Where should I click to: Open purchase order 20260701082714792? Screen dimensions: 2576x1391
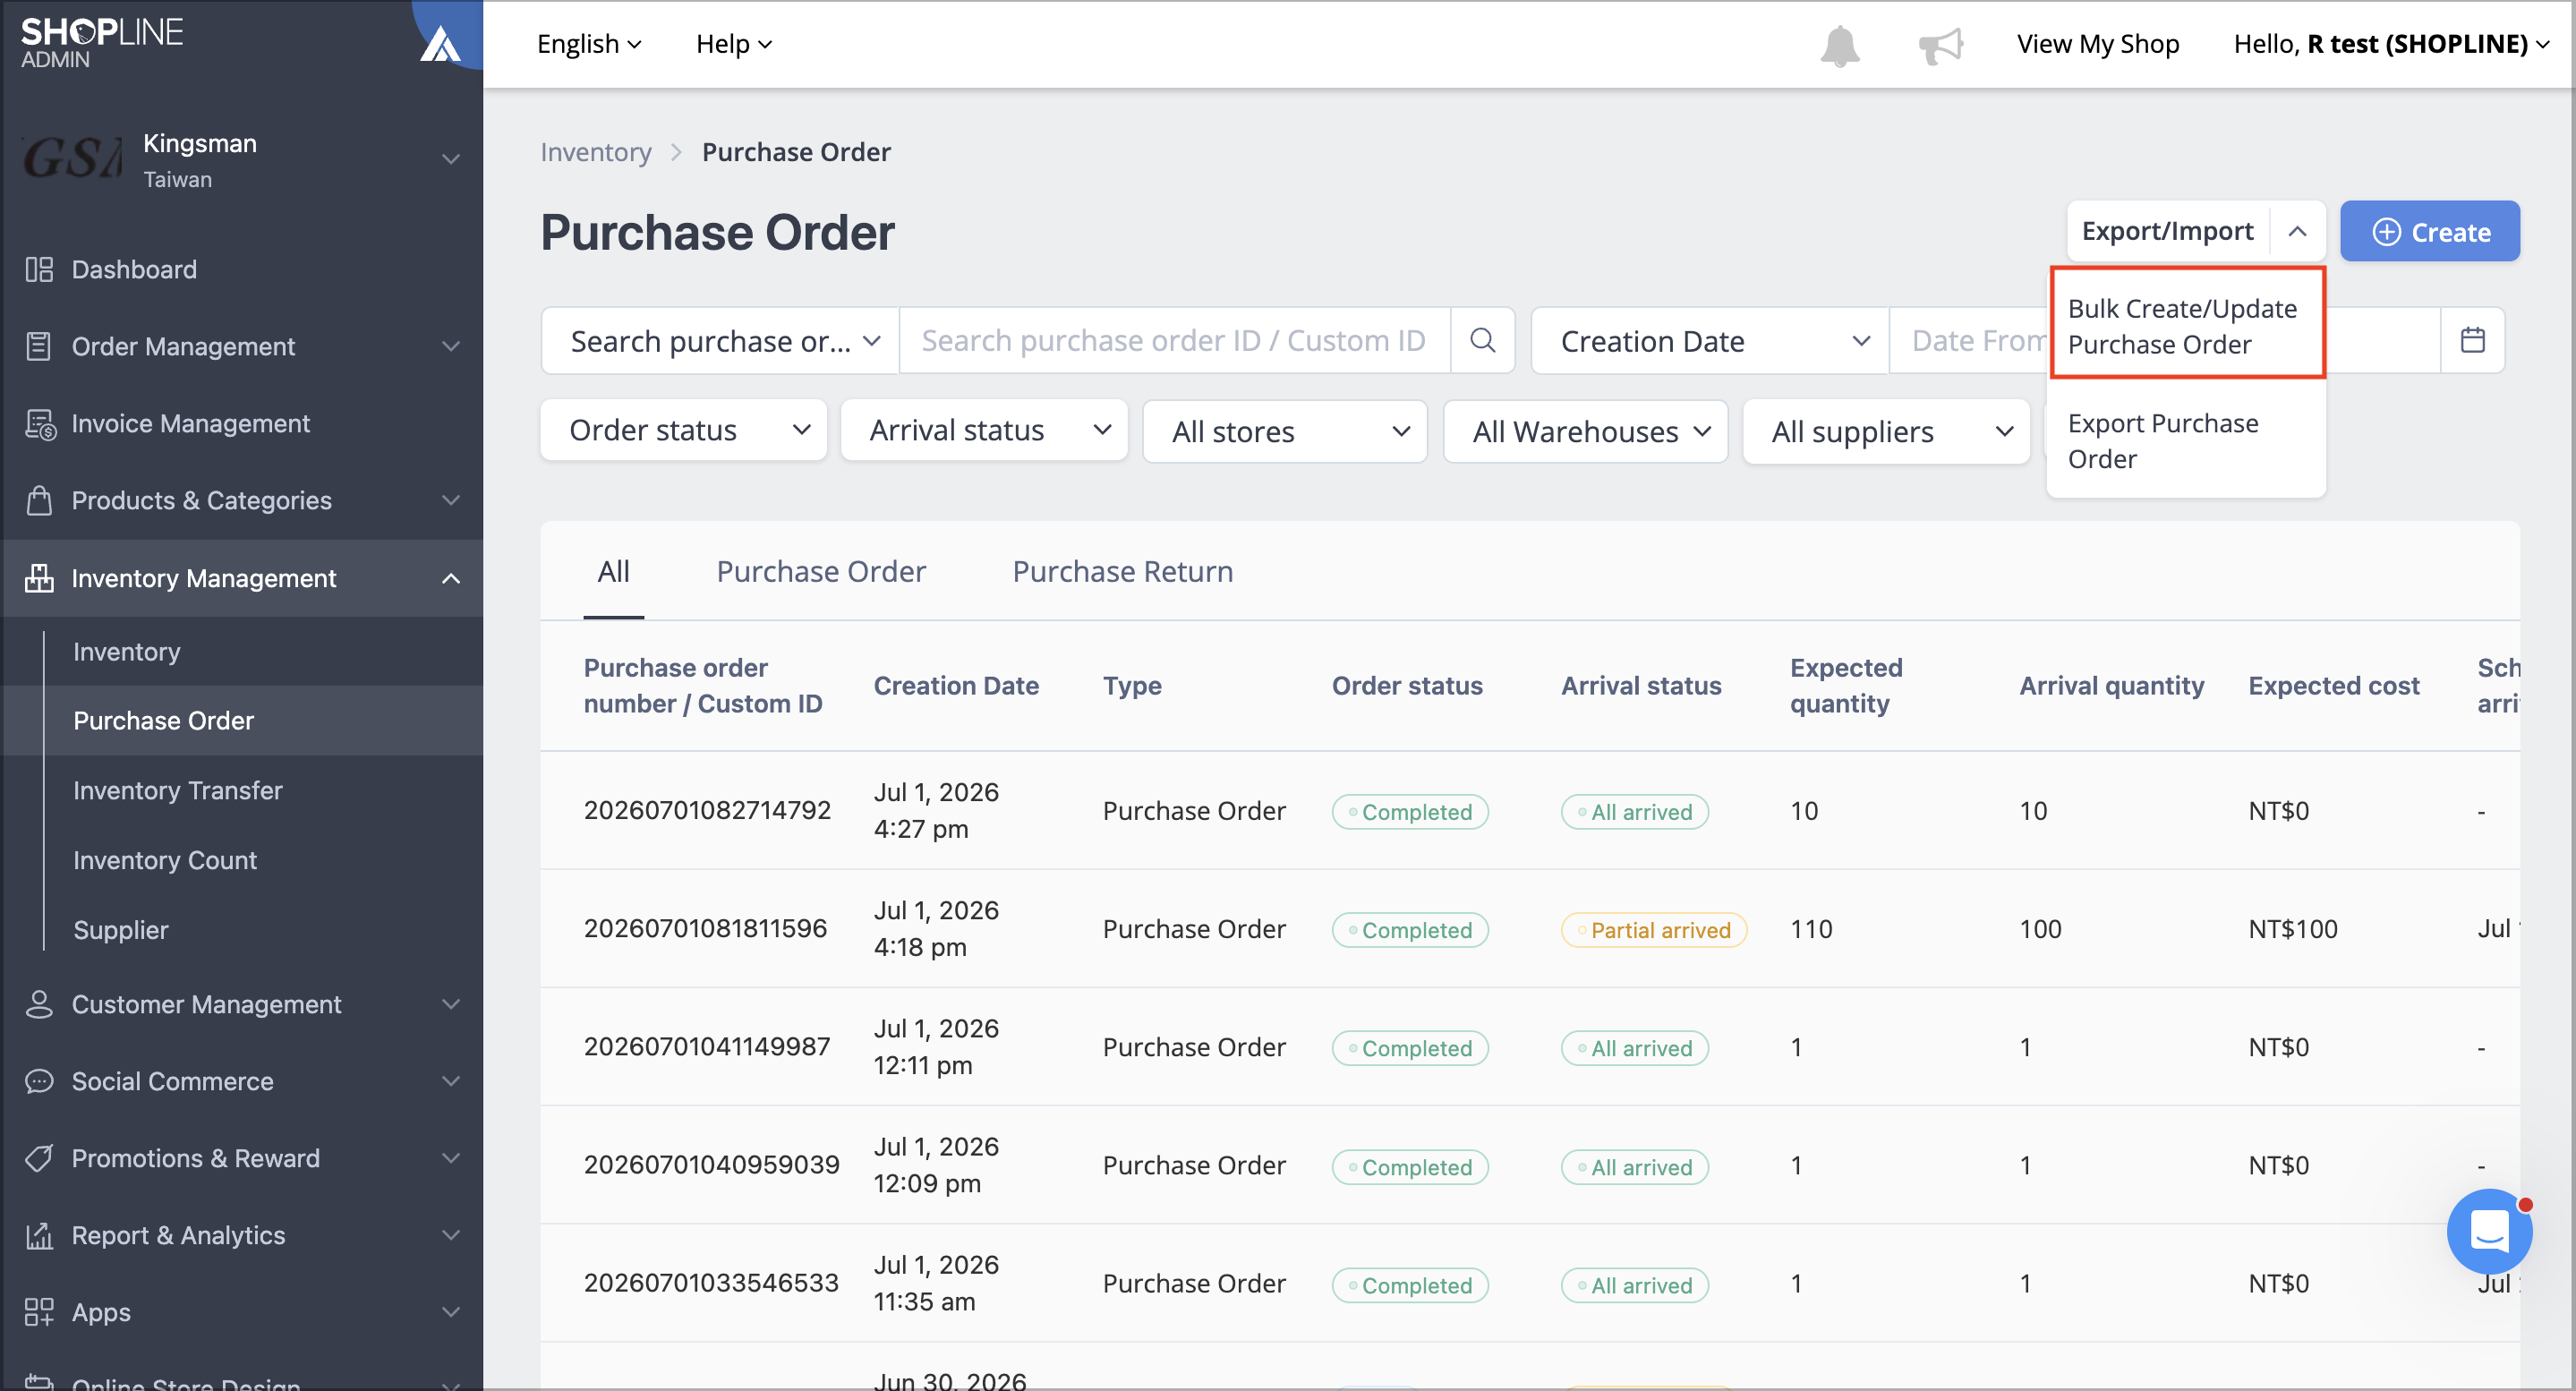[707, 811]
